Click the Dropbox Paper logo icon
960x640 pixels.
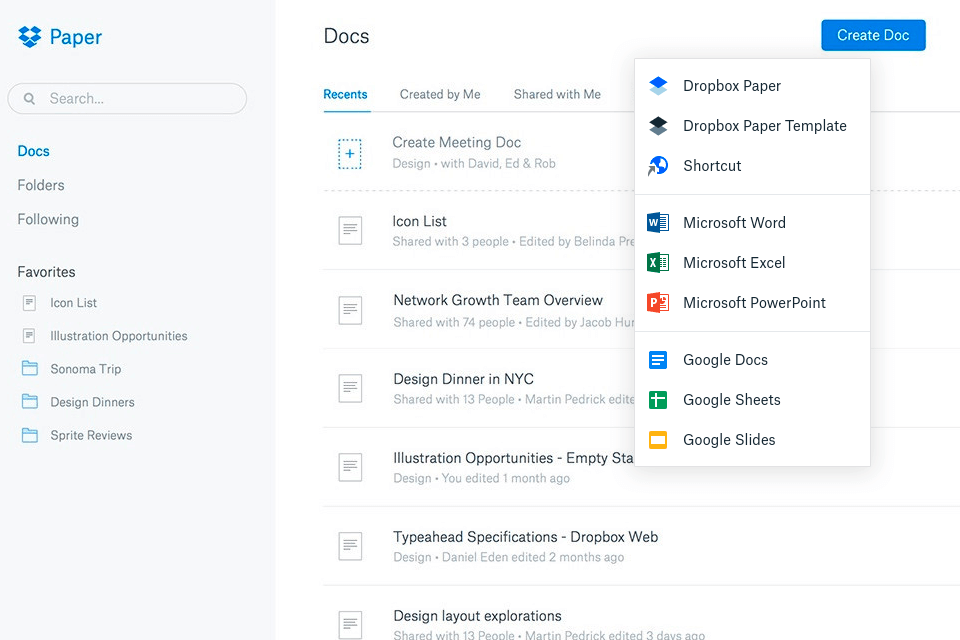click(29, 37)
